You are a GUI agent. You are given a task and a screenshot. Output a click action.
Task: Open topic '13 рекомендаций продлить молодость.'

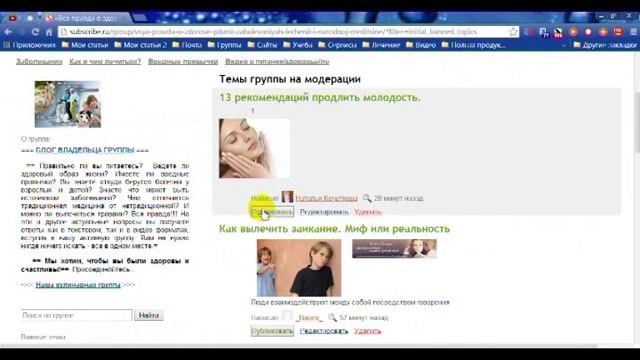(x=320, y=98)
